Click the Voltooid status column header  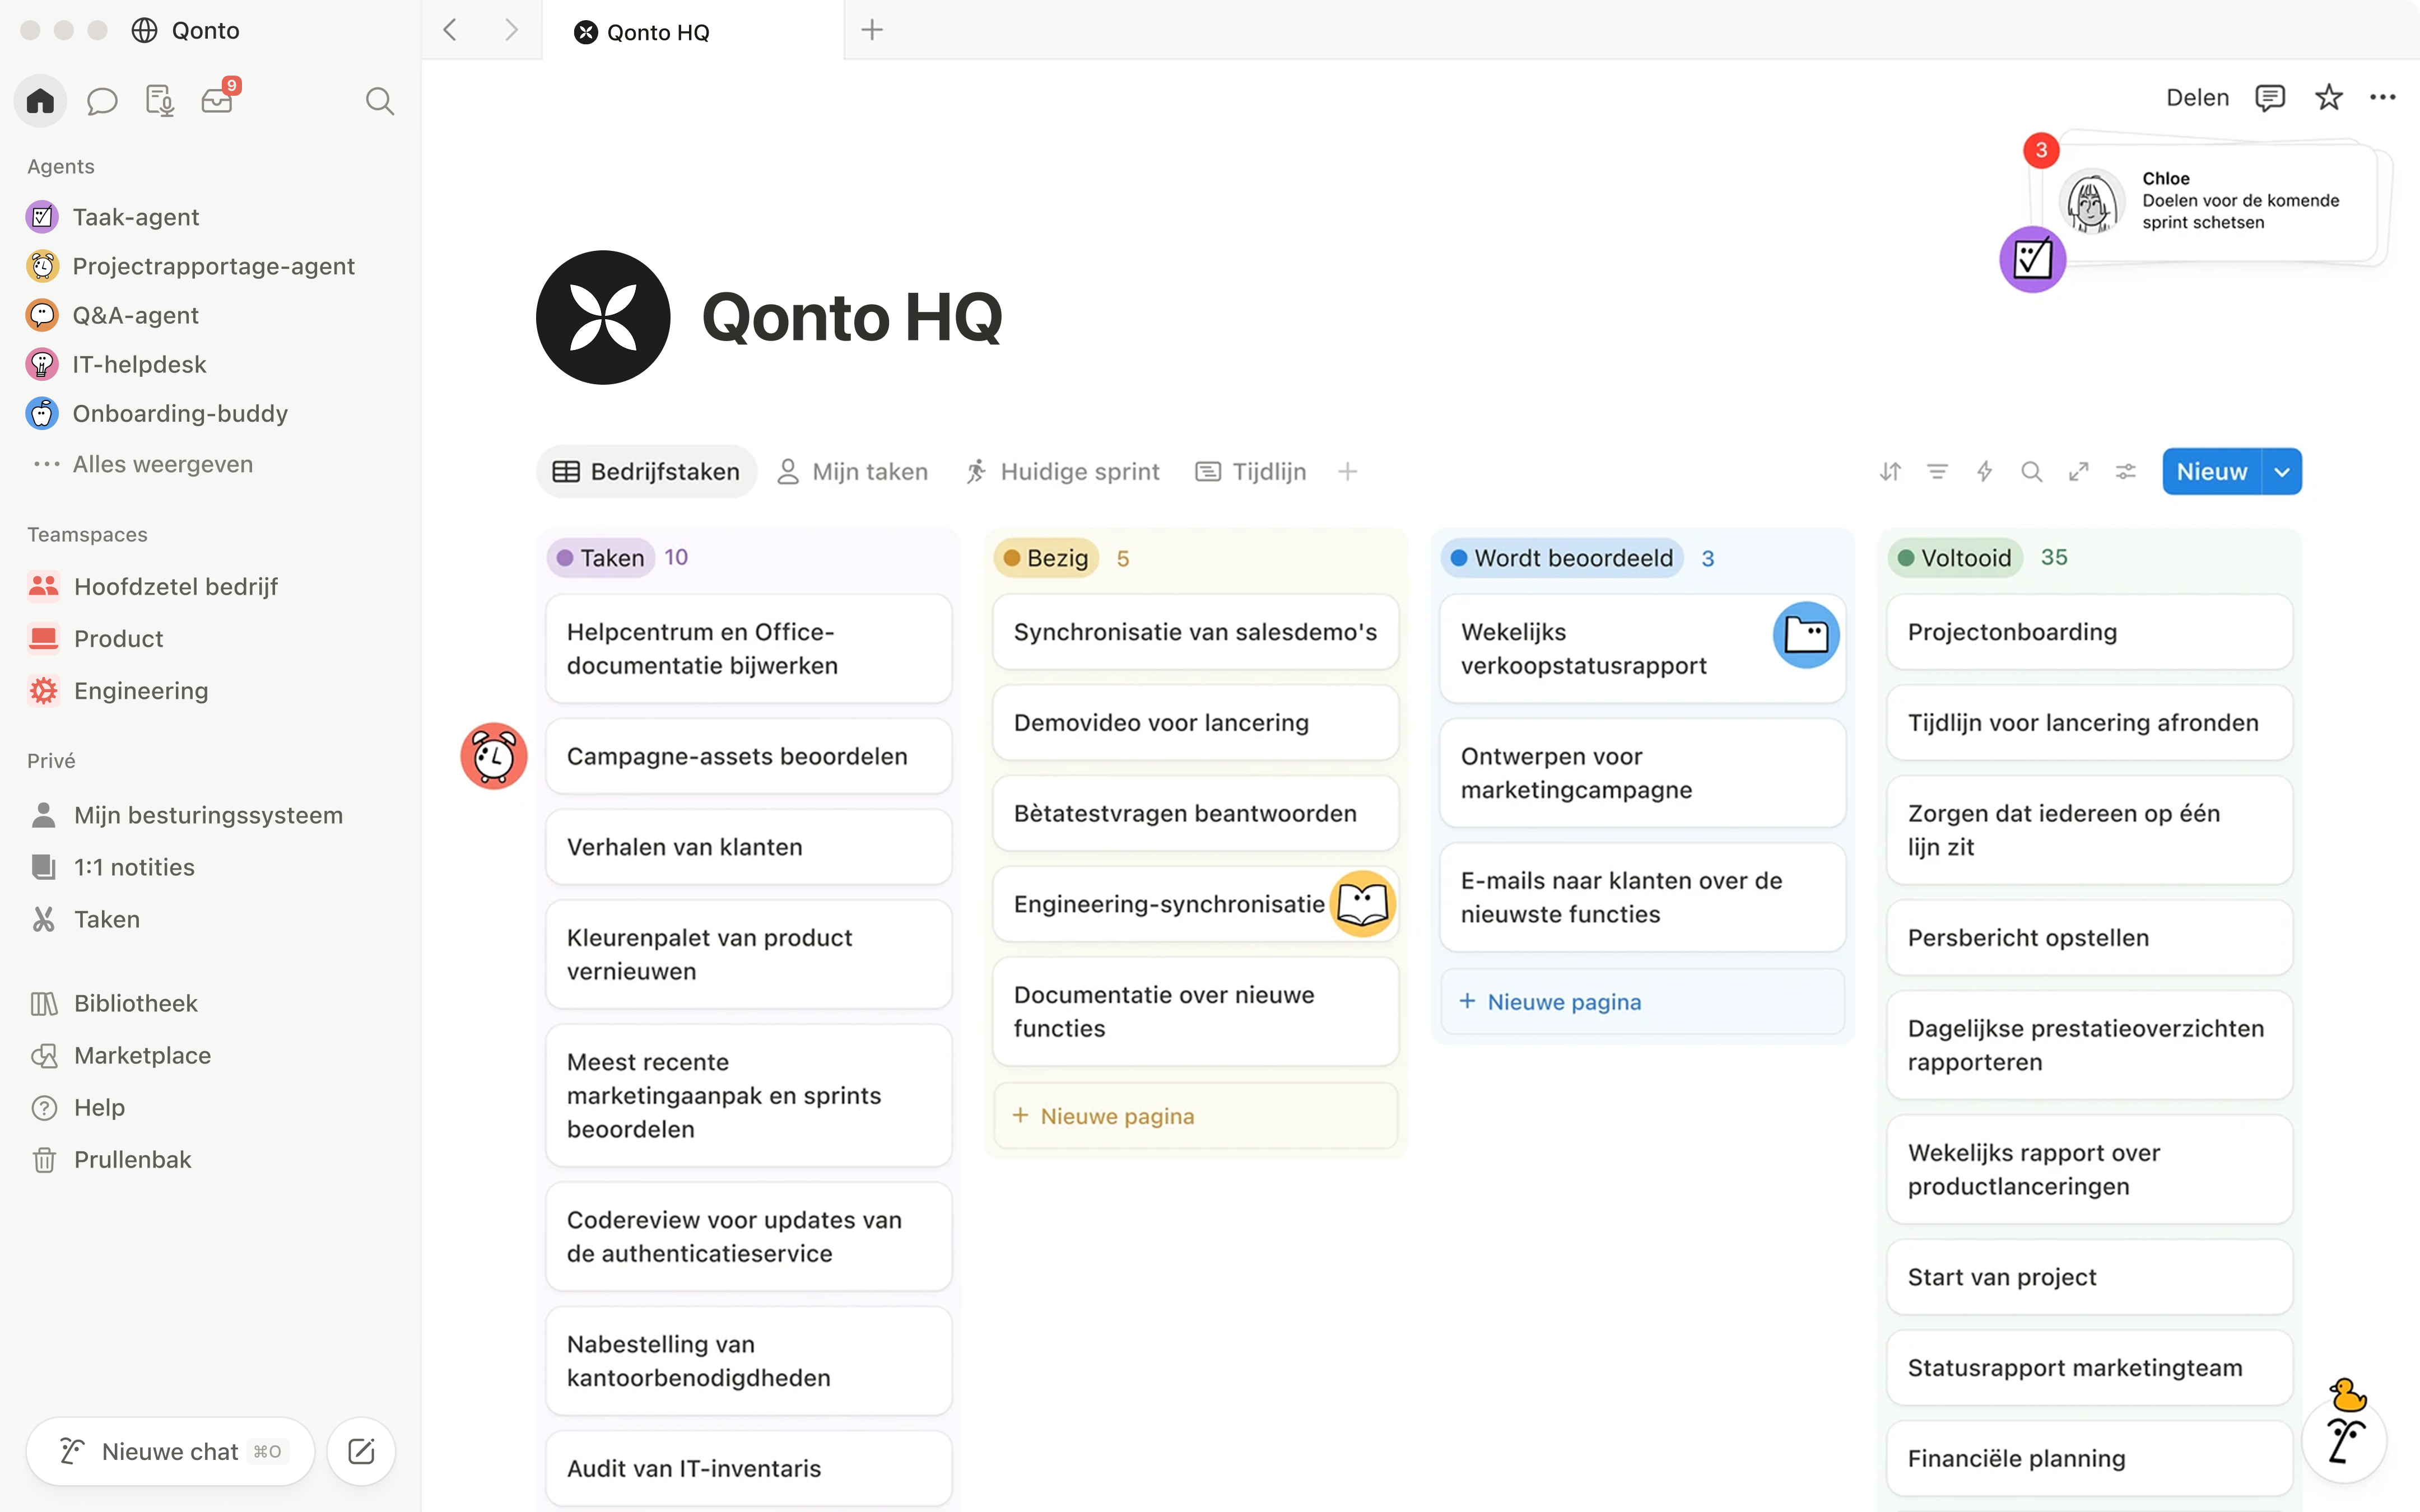tap(1955, 557)
